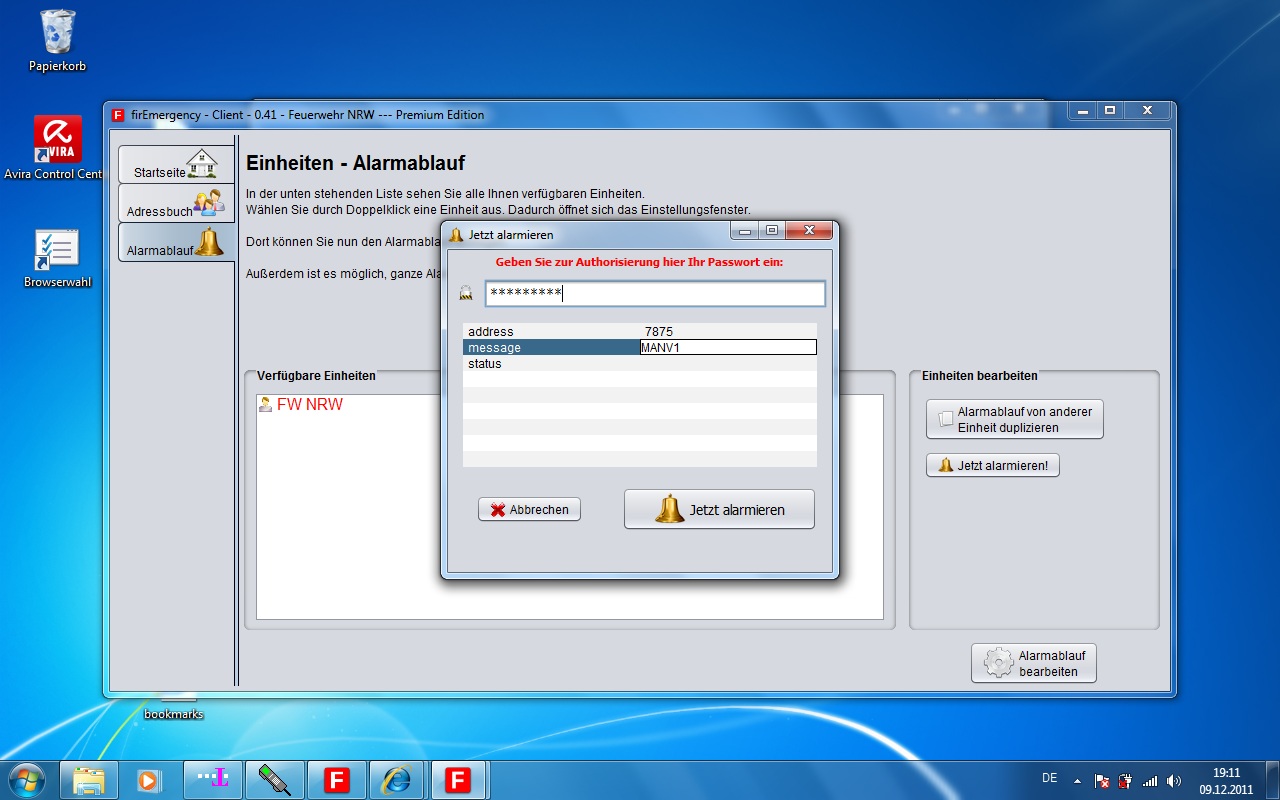Open Avira Control Center desktop icon
Image resolution: width=1280 pixels, height=800 pixels.
point(57,147)
